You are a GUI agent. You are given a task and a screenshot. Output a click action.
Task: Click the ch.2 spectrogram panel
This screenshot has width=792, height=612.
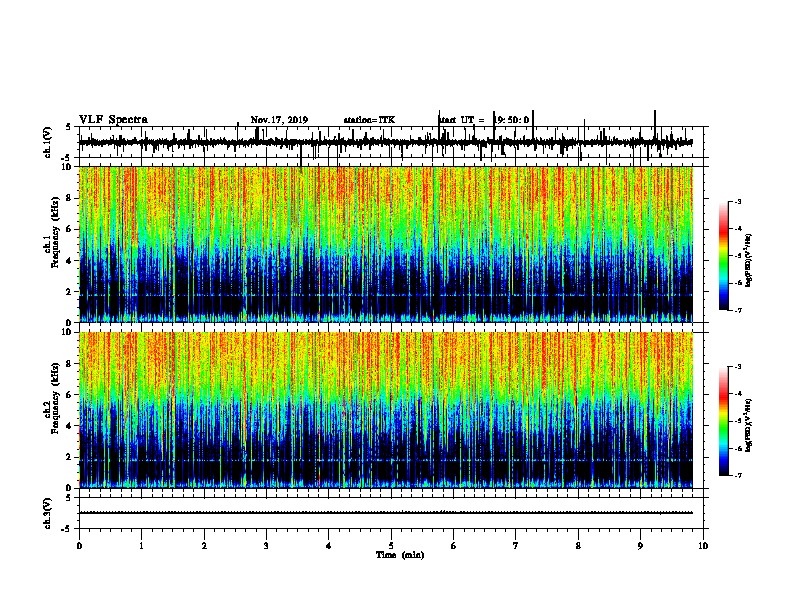point(386,410)
